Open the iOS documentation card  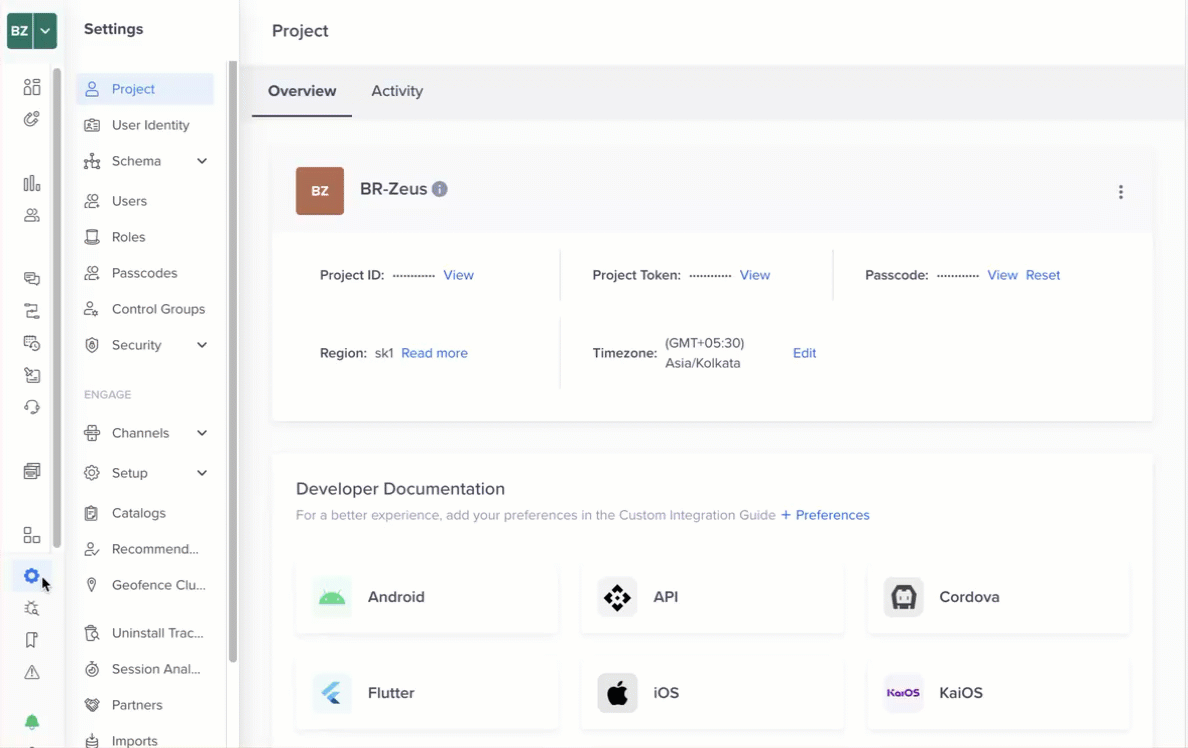pyautogui.click(x=712, y=693)
